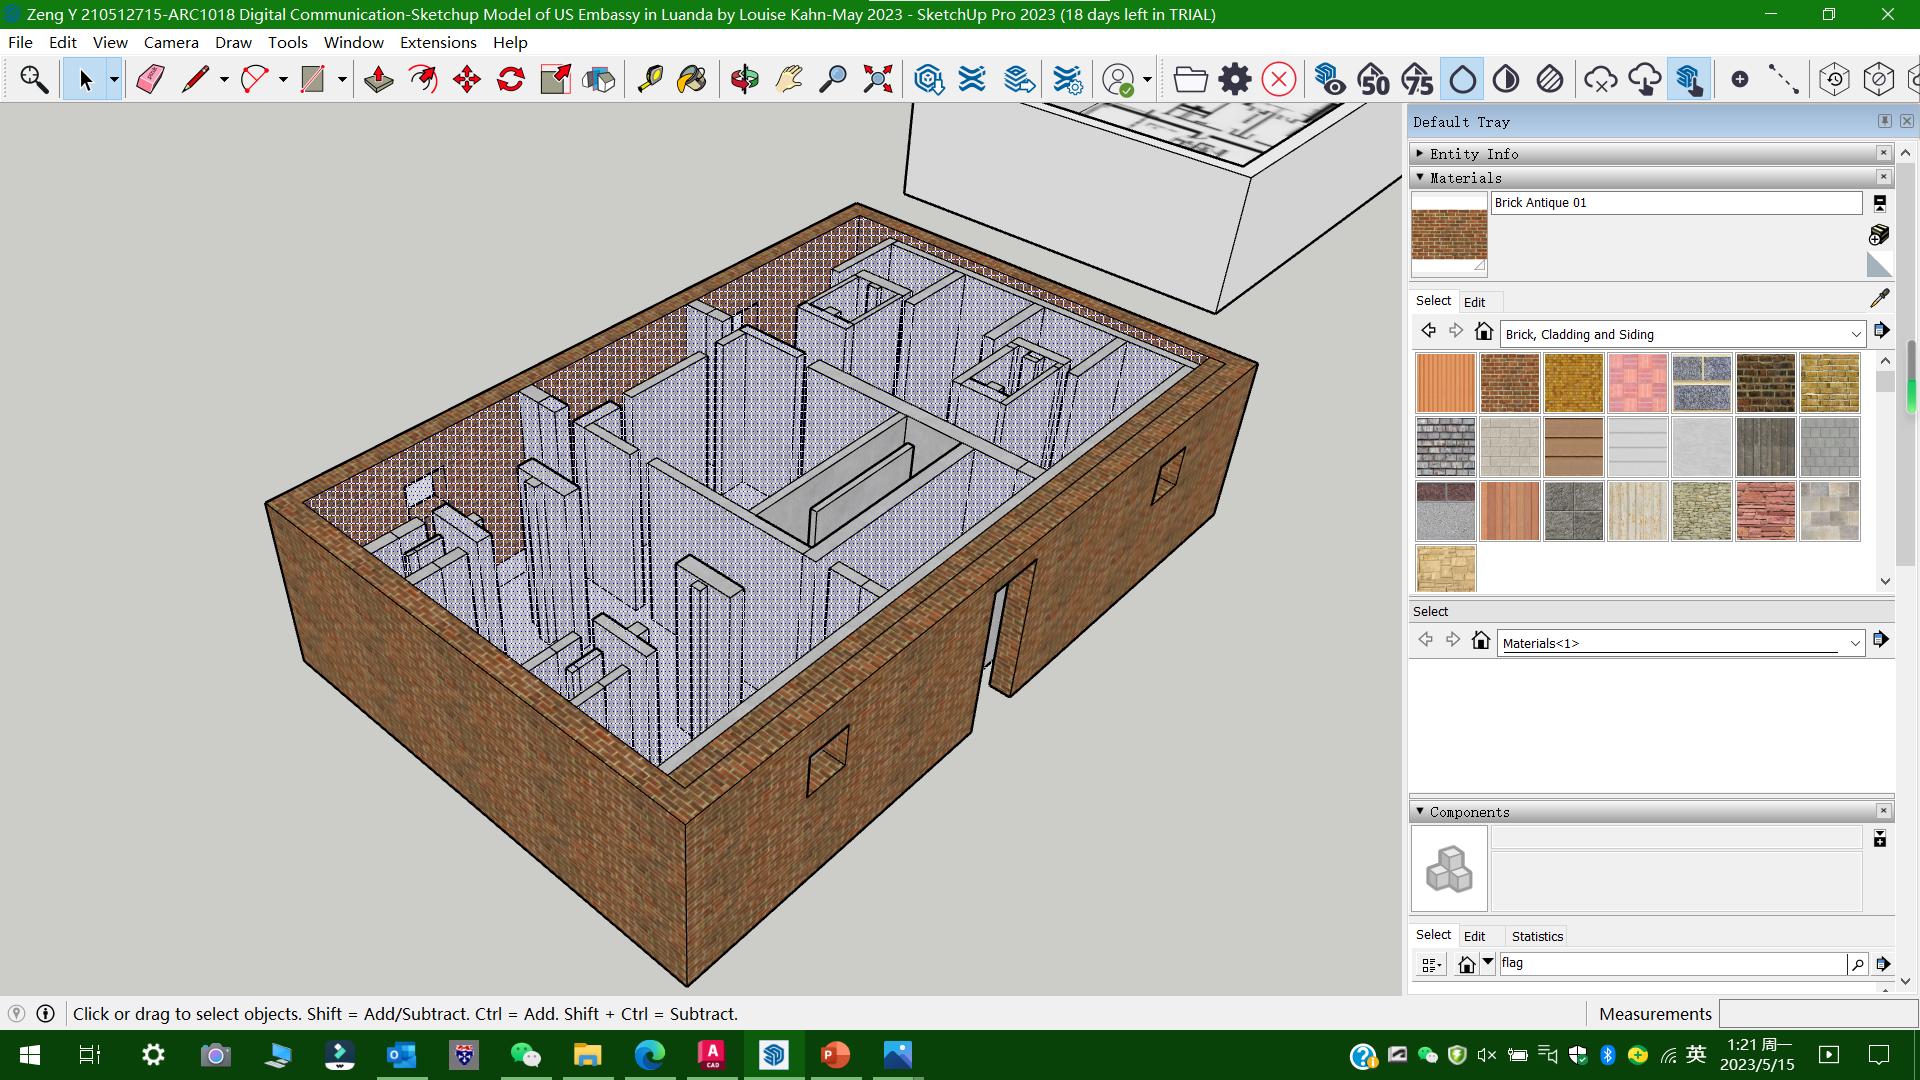Open the Extensions menu
This screenshot has height=1080, width=1920.
pos(438,42)
